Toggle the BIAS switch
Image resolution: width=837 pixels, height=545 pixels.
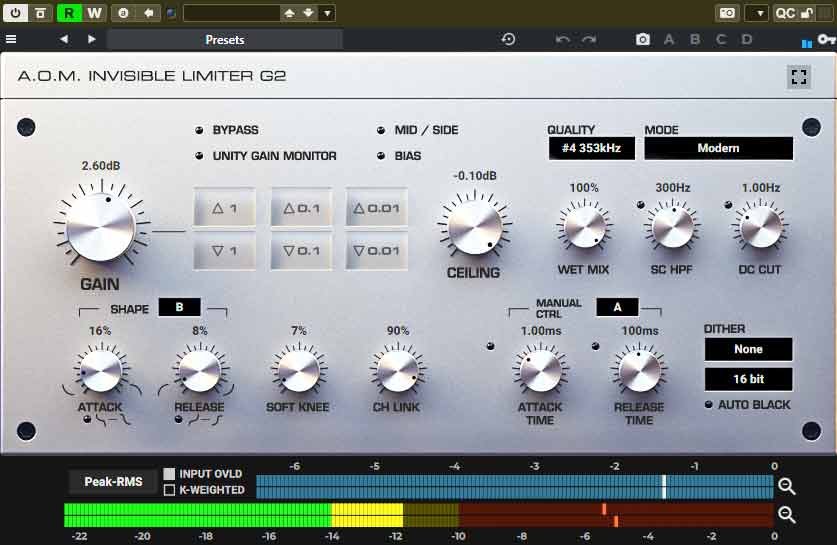click(381, 156)
